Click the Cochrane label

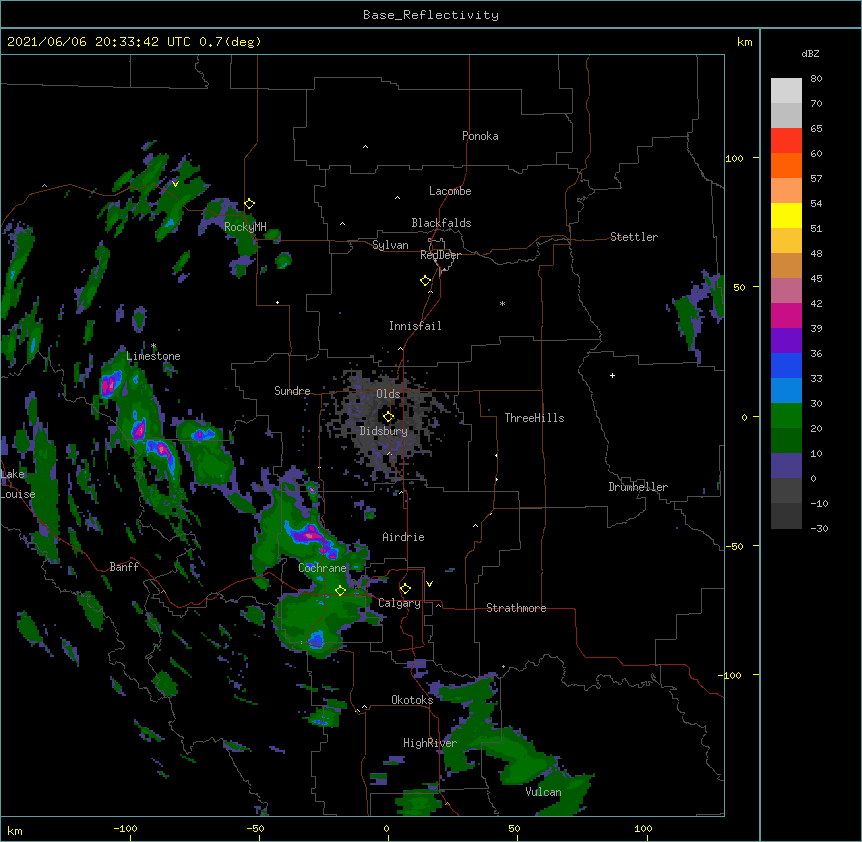pos(322,568)
